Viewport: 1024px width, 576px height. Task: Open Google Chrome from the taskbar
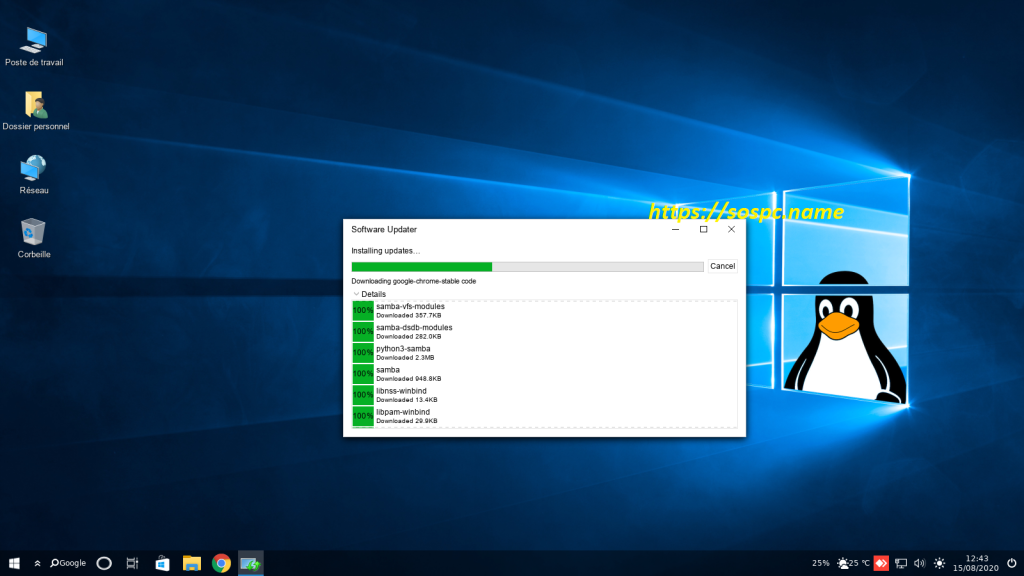tap(220, 562)
